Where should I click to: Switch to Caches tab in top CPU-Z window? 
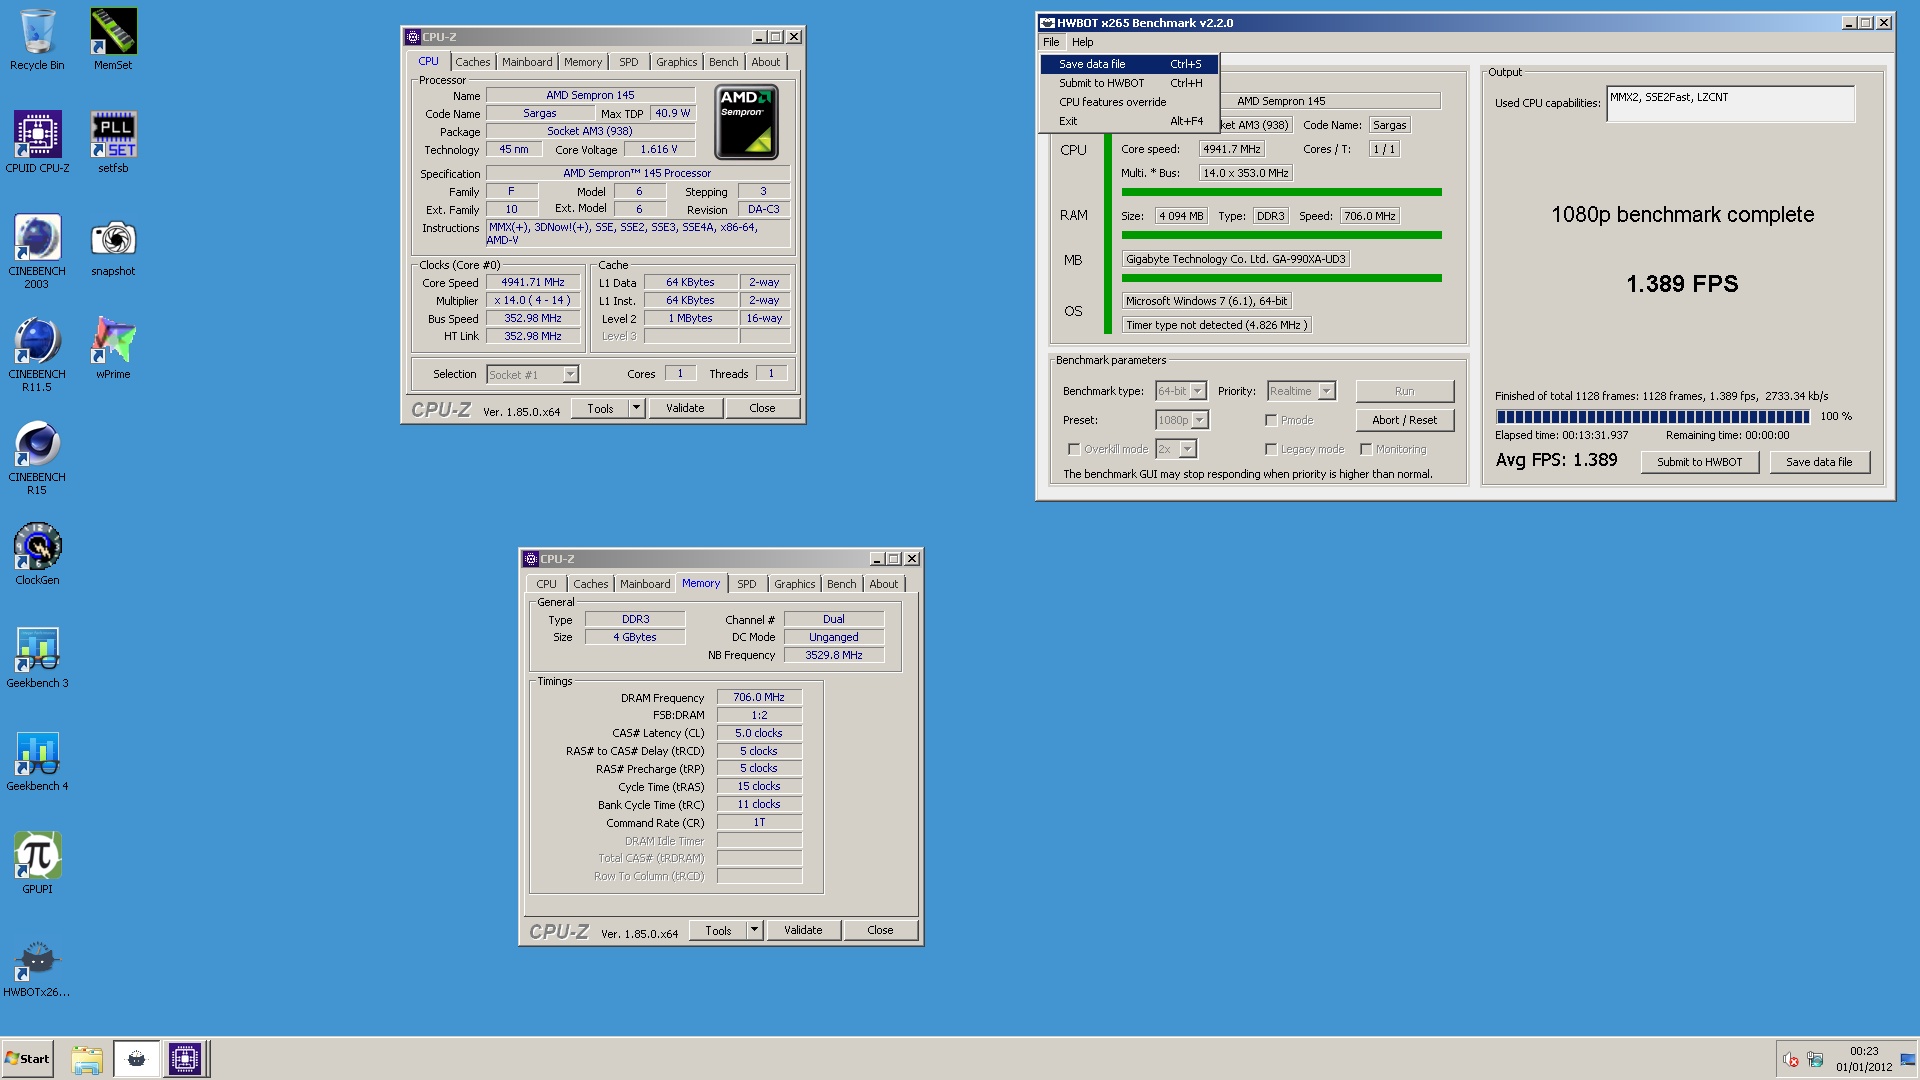[x=473, y=62]
